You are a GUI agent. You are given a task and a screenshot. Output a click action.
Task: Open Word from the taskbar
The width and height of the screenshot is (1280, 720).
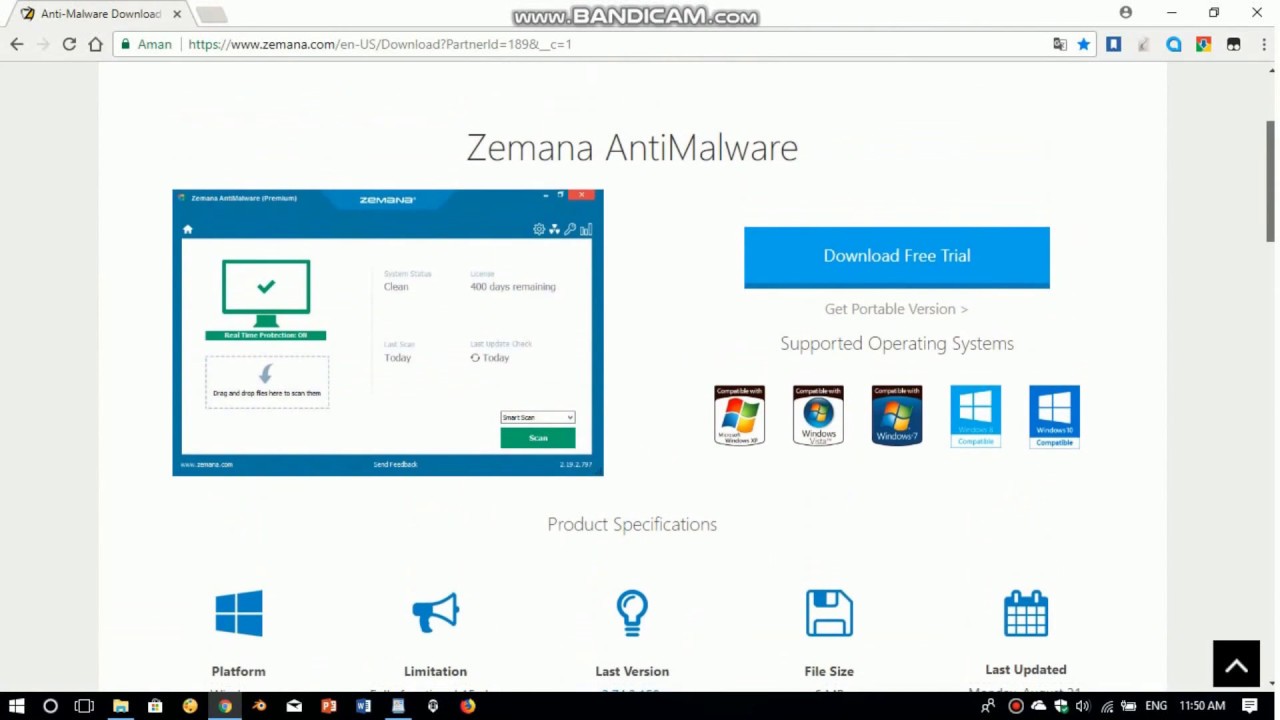tap(363, 706)
